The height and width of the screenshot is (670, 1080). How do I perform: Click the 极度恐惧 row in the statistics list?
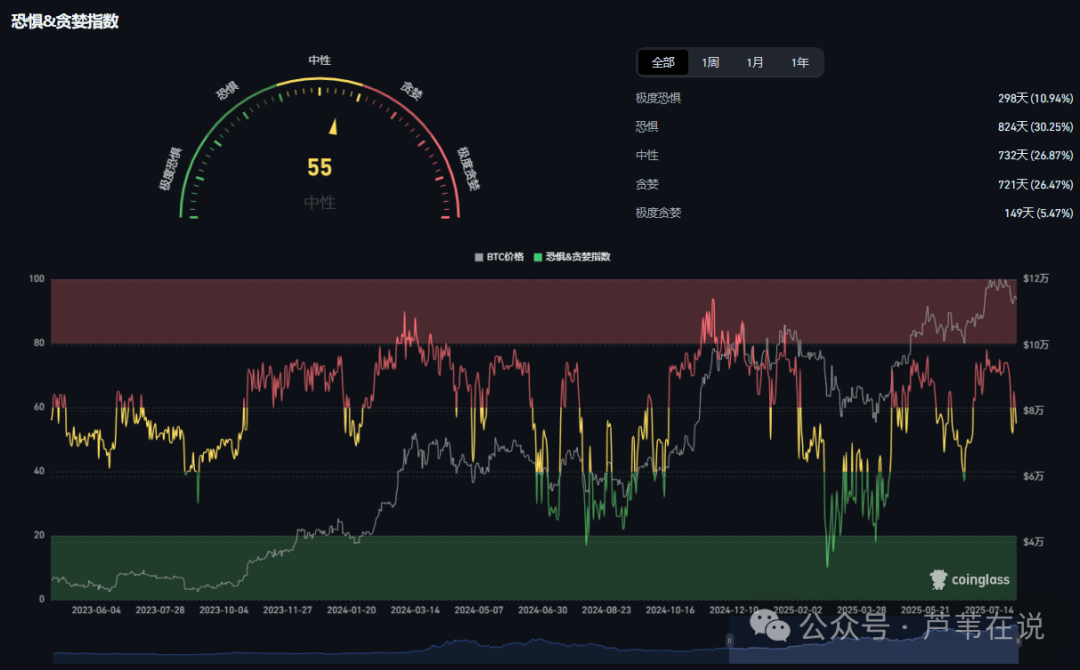point(658,98)
